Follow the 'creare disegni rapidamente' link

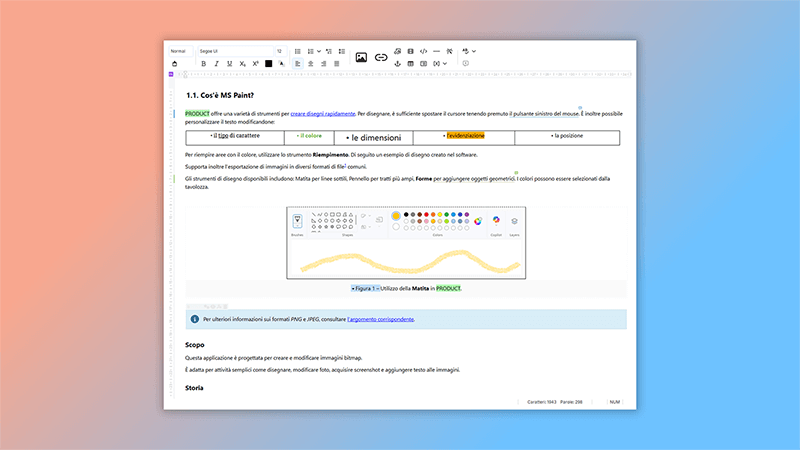click(322, 114)
